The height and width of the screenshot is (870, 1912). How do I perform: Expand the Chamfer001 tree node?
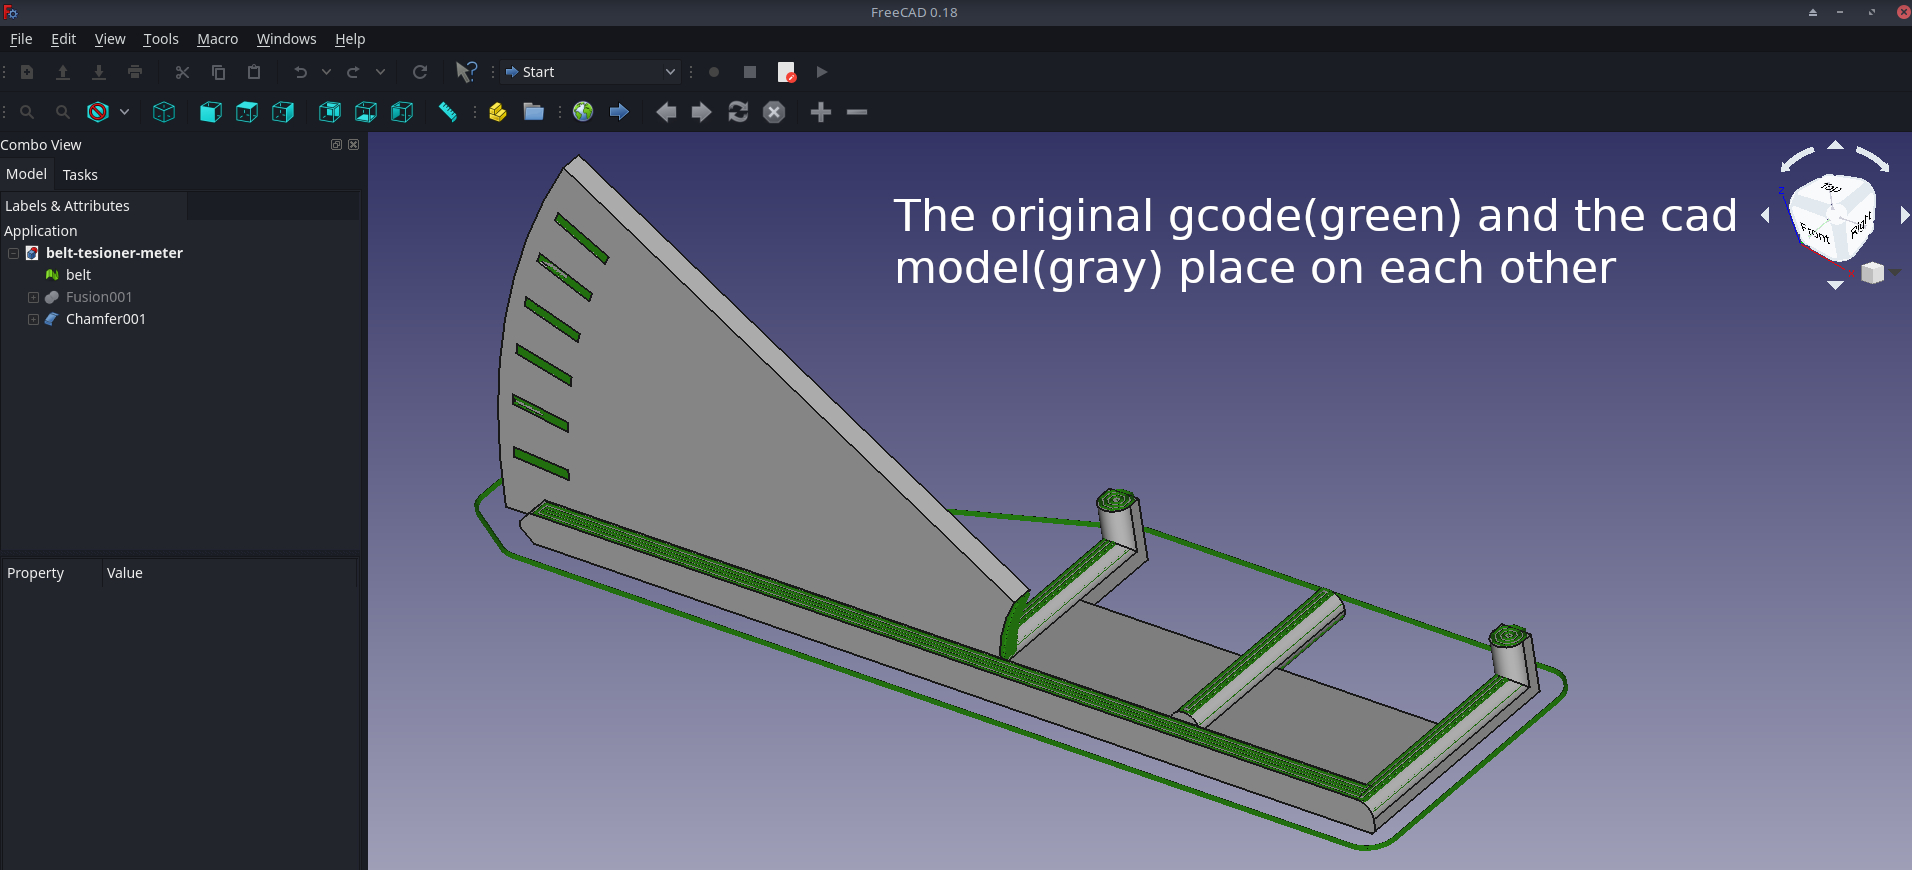coord(33,319)
